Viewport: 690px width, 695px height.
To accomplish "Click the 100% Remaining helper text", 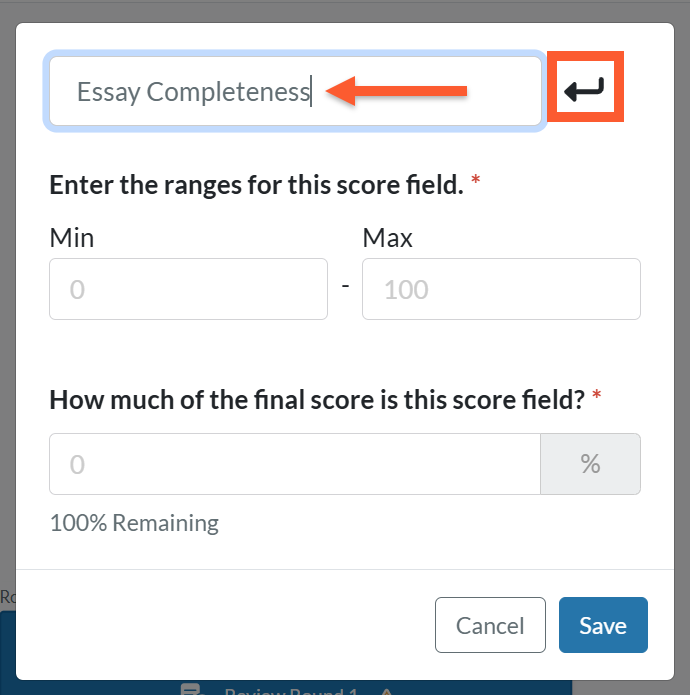I will tap(134, 523).
